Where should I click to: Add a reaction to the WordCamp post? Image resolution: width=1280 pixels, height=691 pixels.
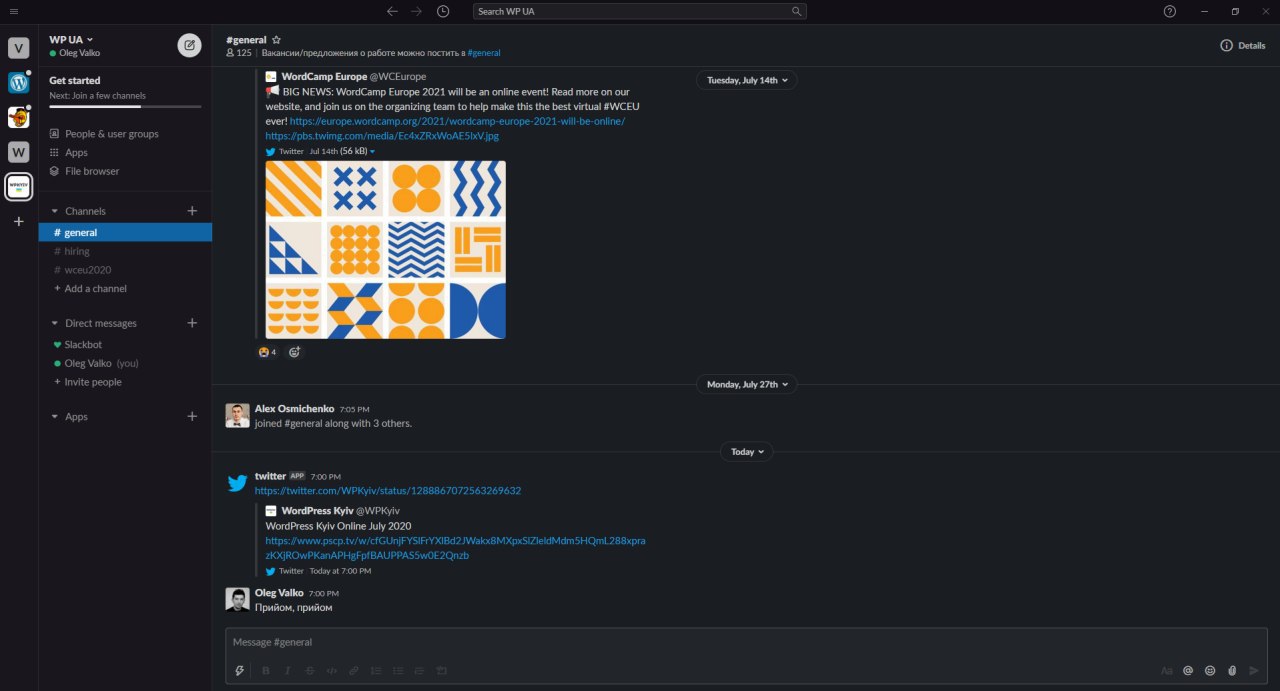(x=294, y=352)
